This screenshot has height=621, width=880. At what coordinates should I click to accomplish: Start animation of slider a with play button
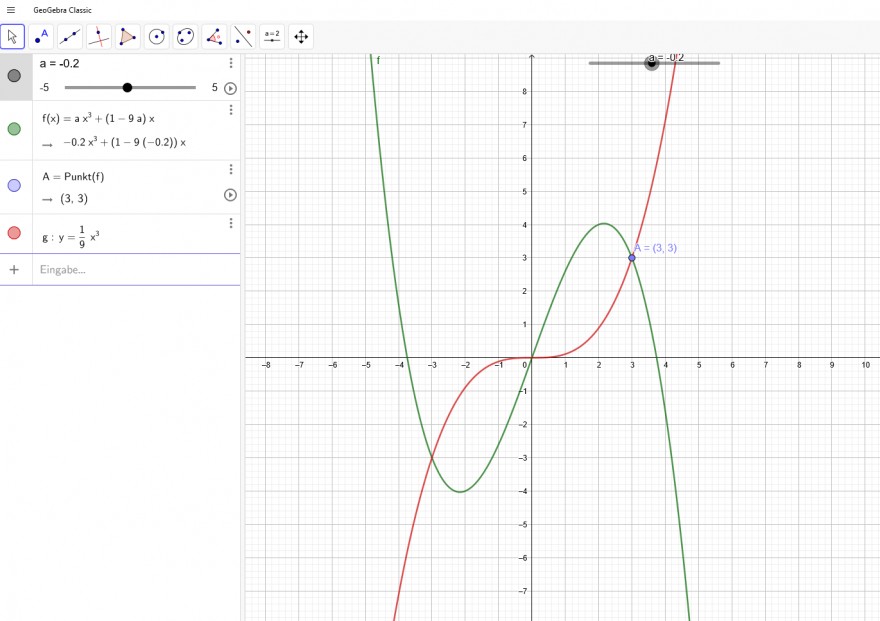coord(230,88)
